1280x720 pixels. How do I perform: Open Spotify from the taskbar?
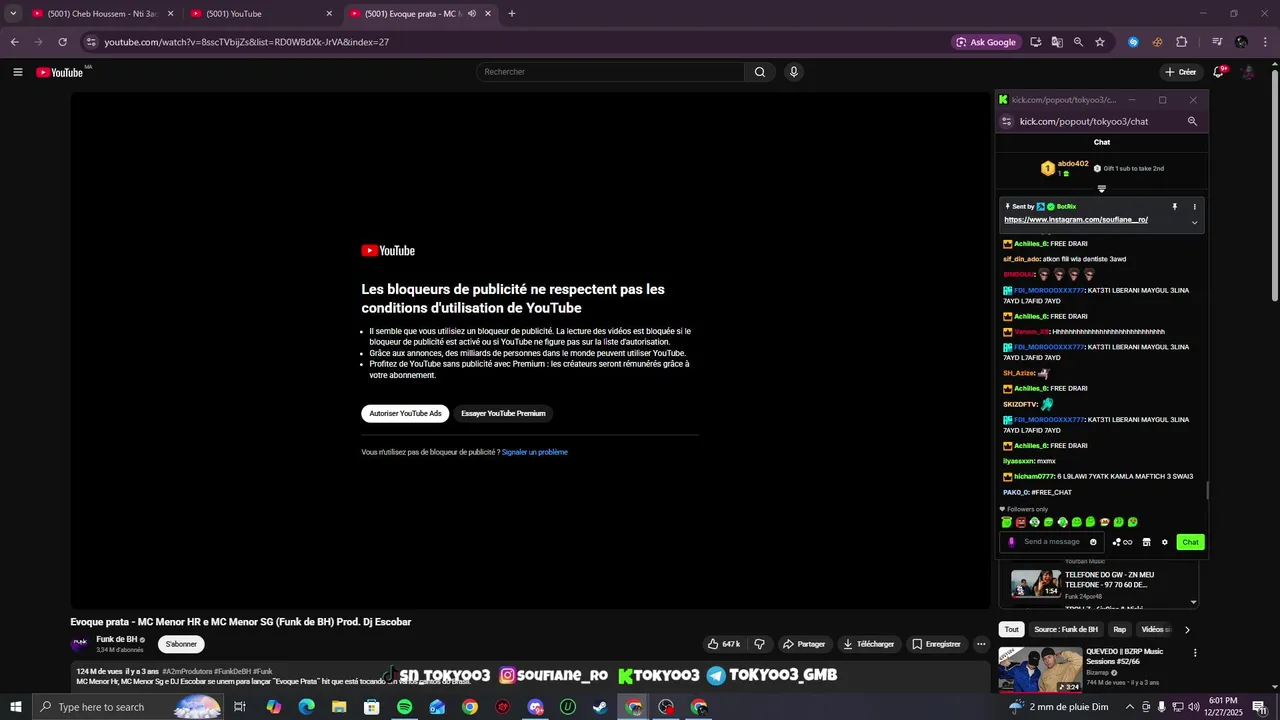click(404, 707)
